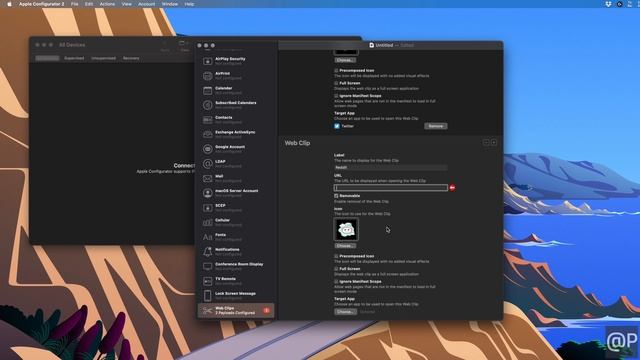Open the Calendar payload icon

(x=207, y=91)
